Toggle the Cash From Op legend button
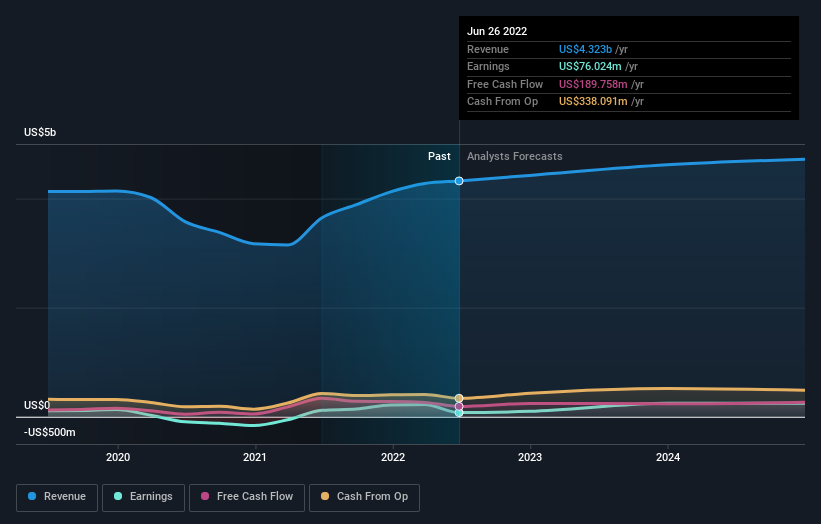 [364, 497]
